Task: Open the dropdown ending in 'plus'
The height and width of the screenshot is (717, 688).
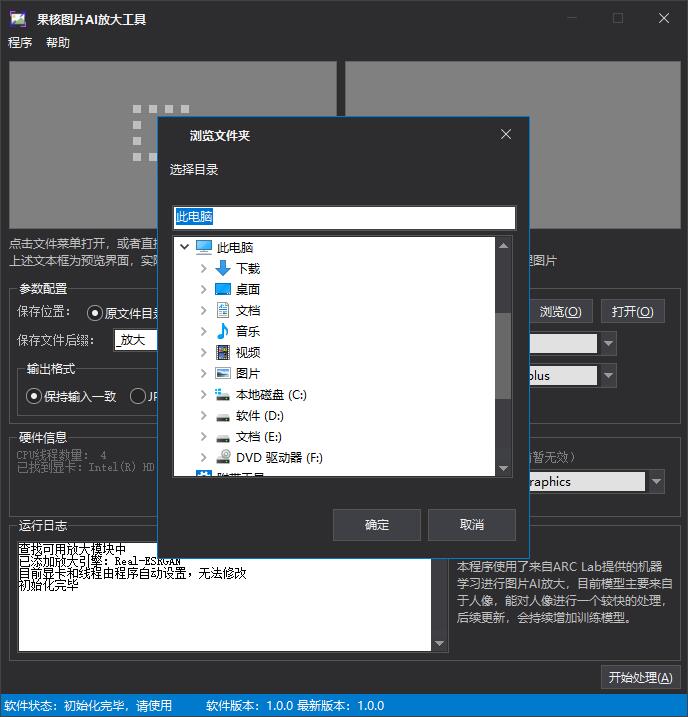Action: pos(608,375)
